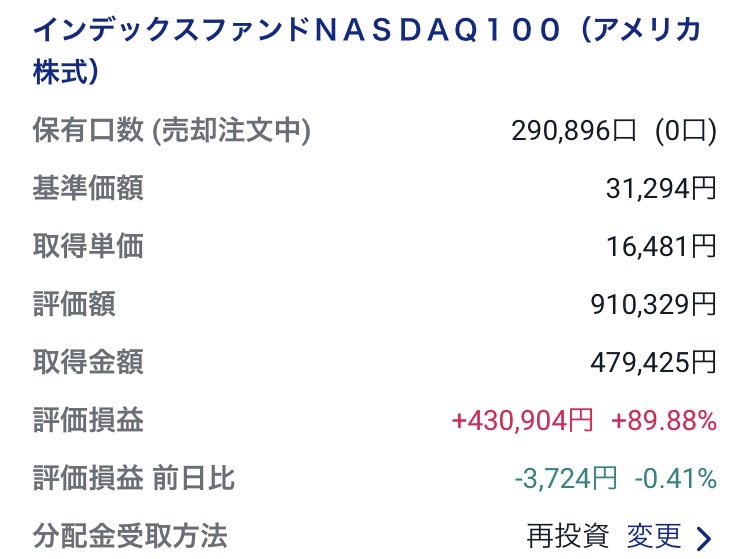Click the -0.41% daily change percentage
The image size is (750, 559).
tap(676, 478)
